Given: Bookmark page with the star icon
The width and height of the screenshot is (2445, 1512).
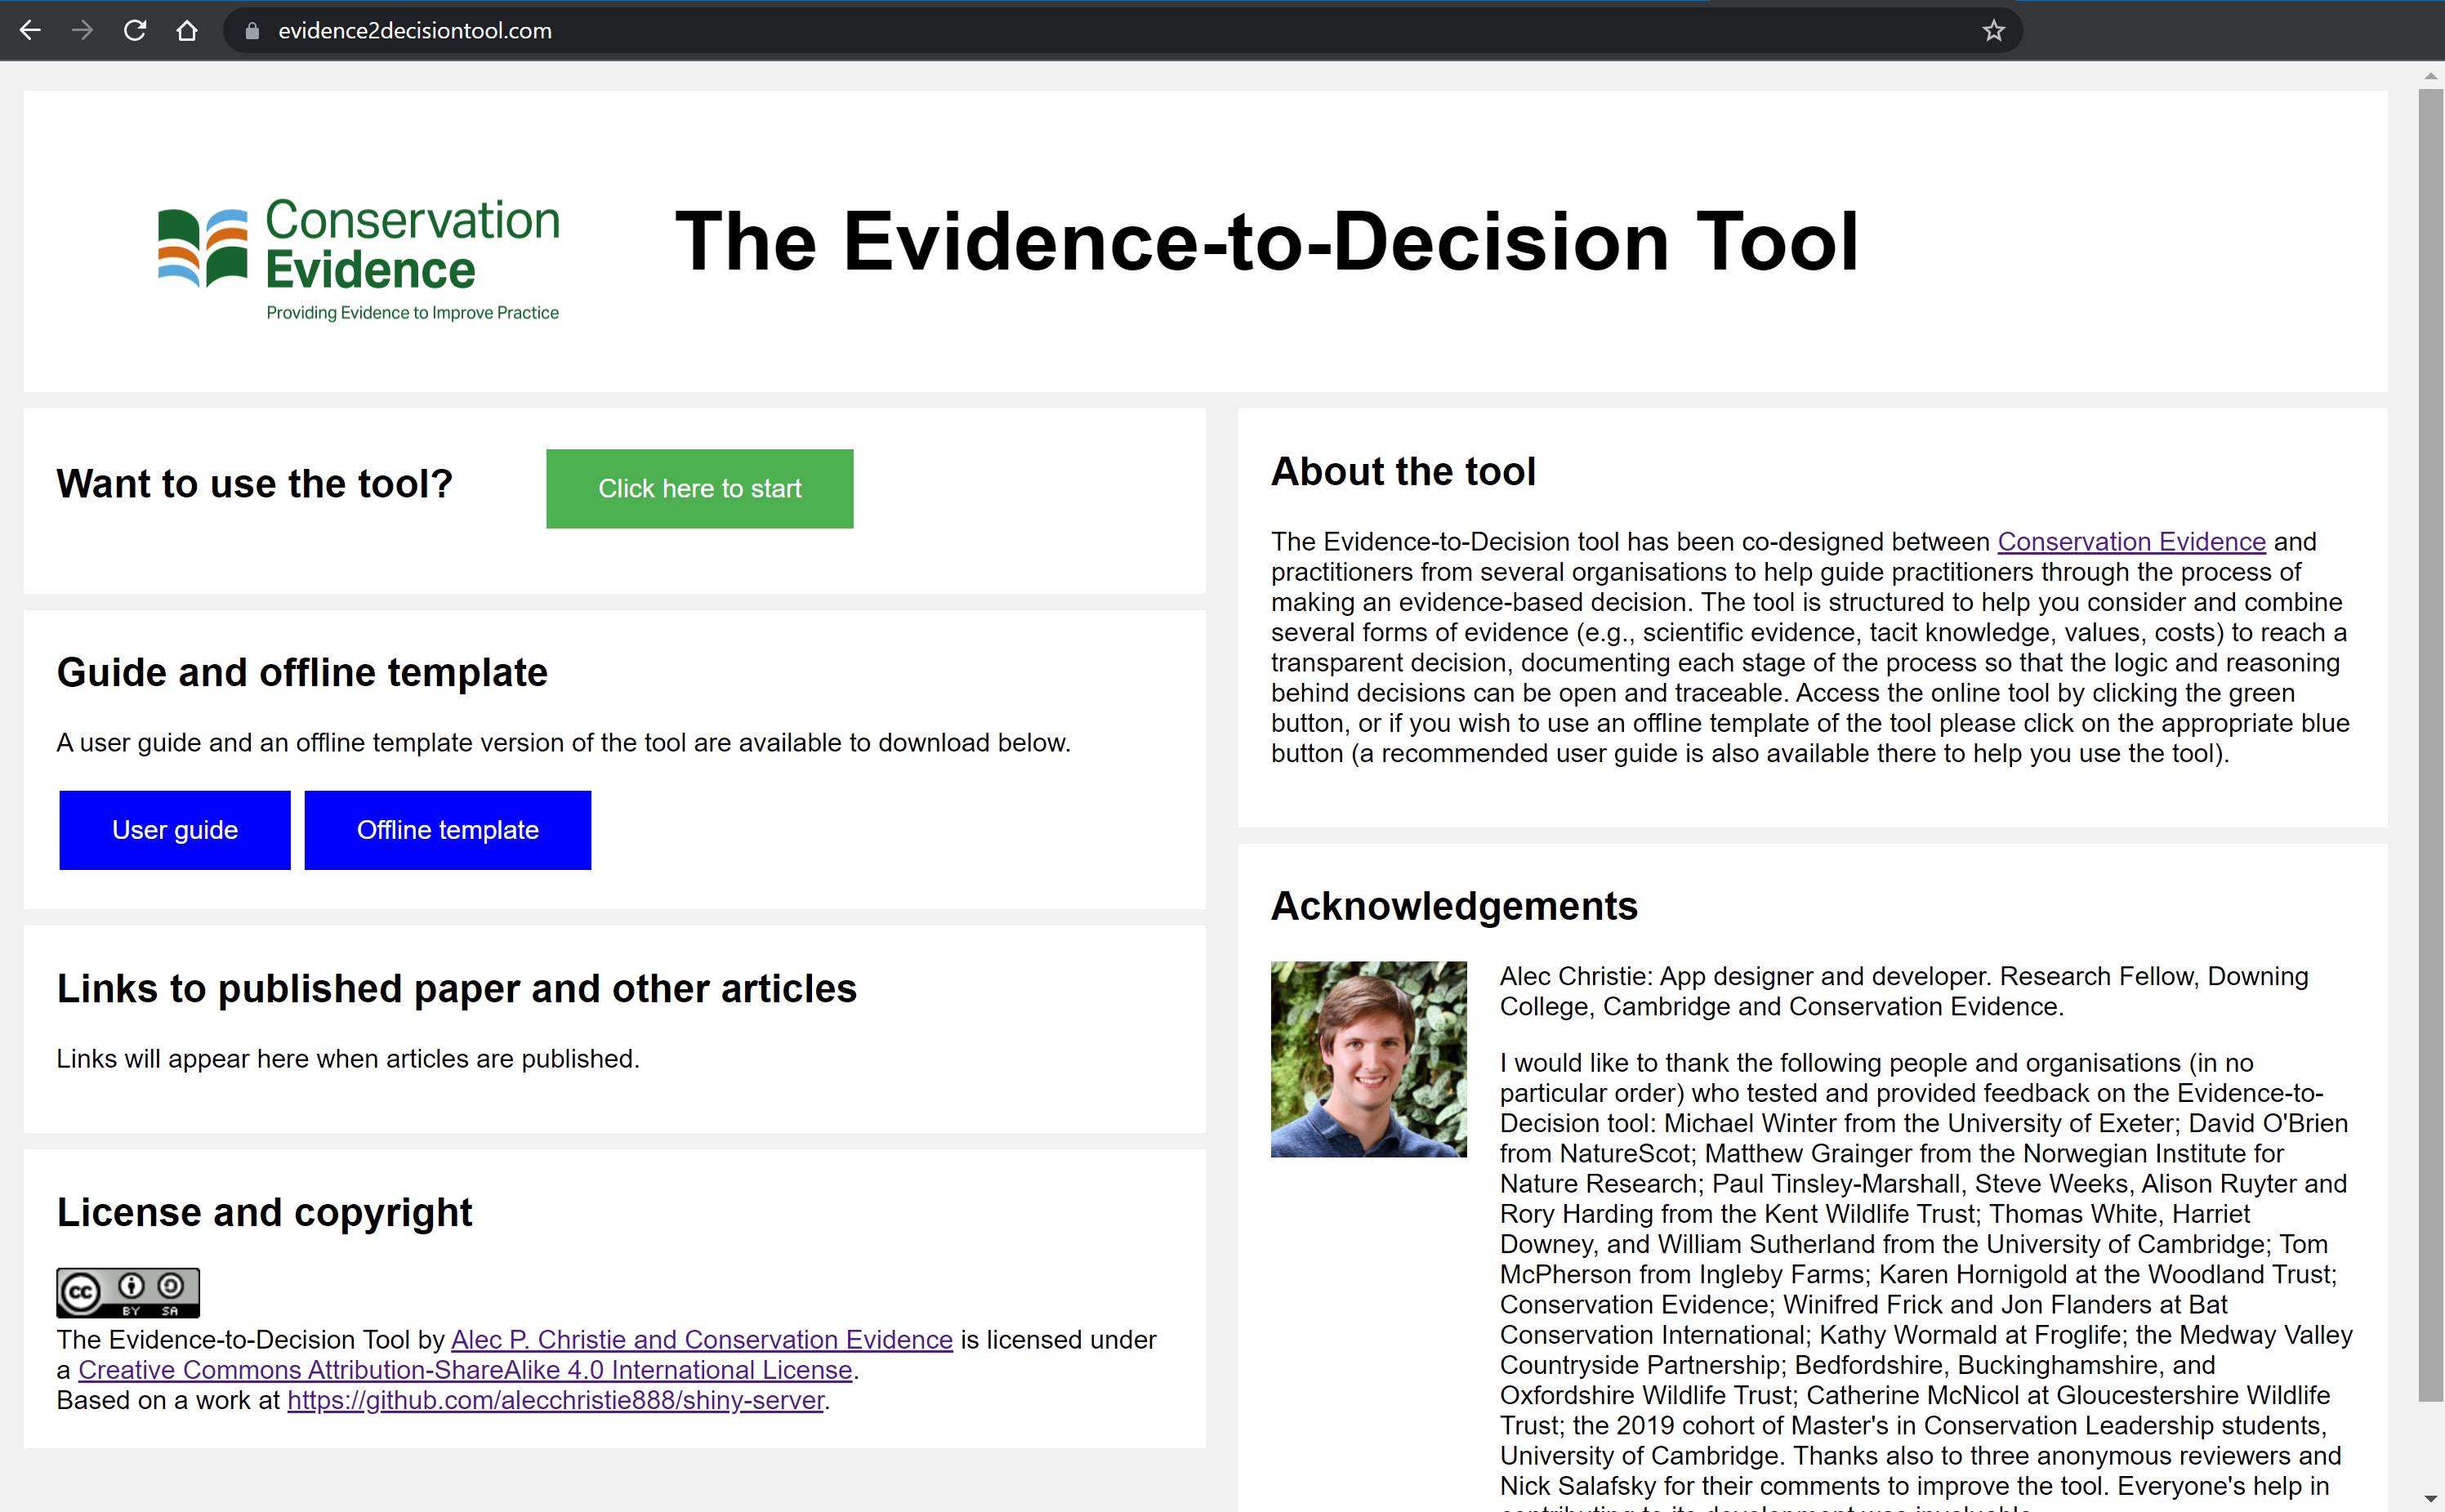Looking at the screenshot, I should coord(1993,31).
